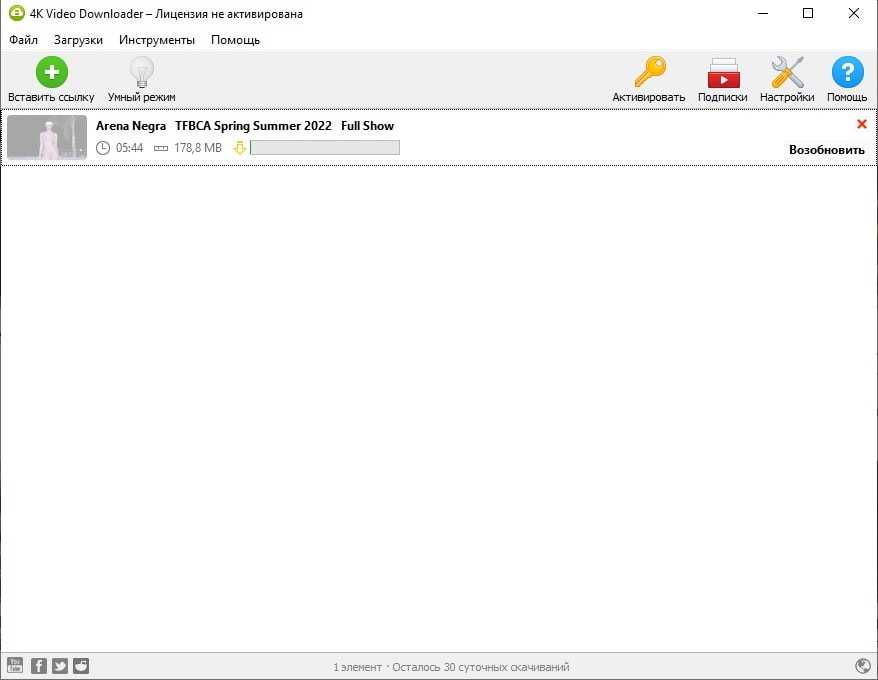Screen dimensions: 878x680
Task: Open the Файл menu
Action: pyautogui.click(x=23, y=40)
